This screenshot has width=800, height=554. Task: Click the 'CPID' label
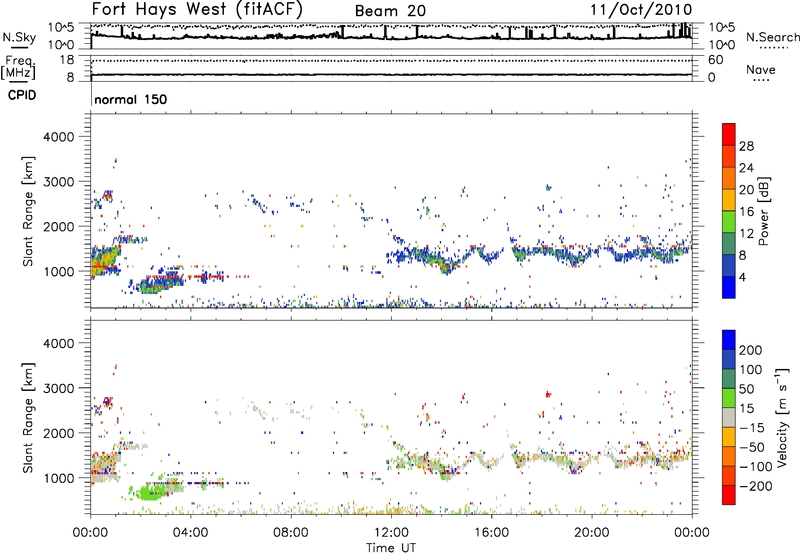tap(22, 95)
